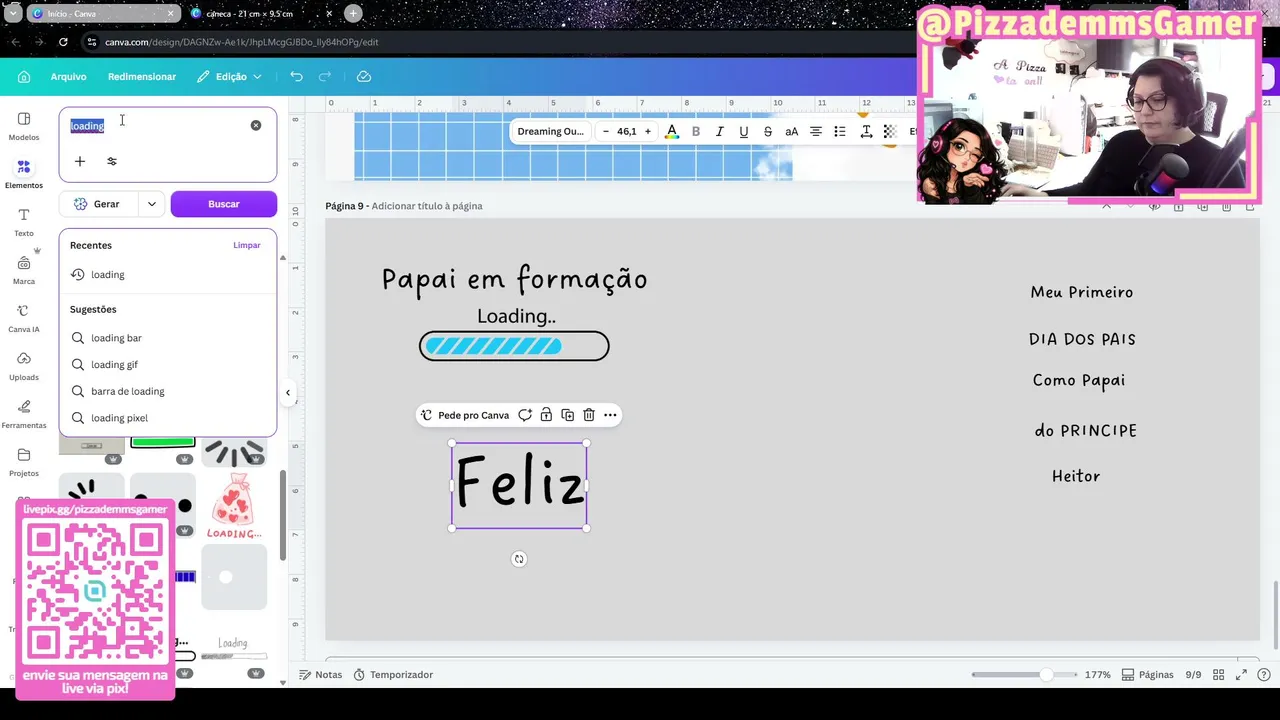This screenshot has height=720, width=1280.
Task: Open the Canva IA panel
Action: tap(24, 318)
